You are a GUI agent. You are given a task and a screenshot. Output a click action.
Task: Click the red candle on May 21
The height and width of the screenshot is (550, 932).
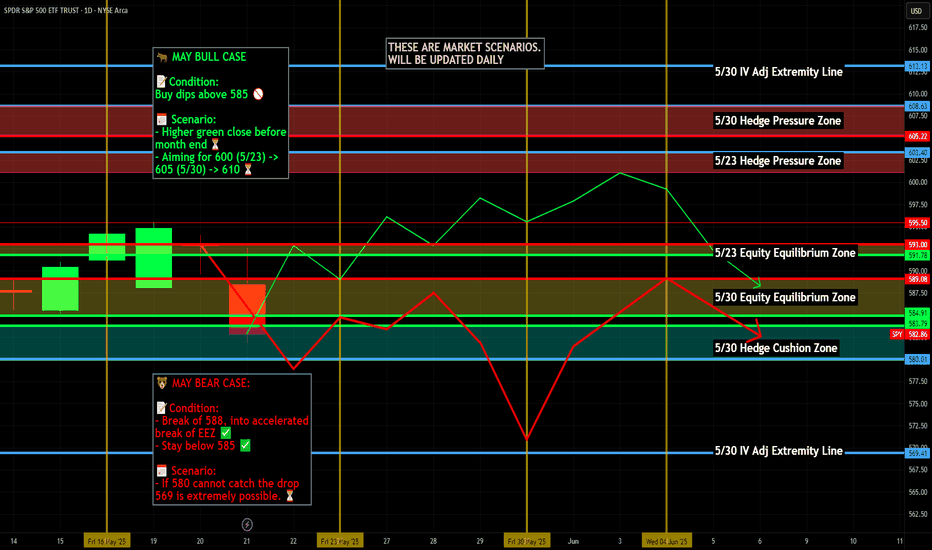(x=247, y=309)
